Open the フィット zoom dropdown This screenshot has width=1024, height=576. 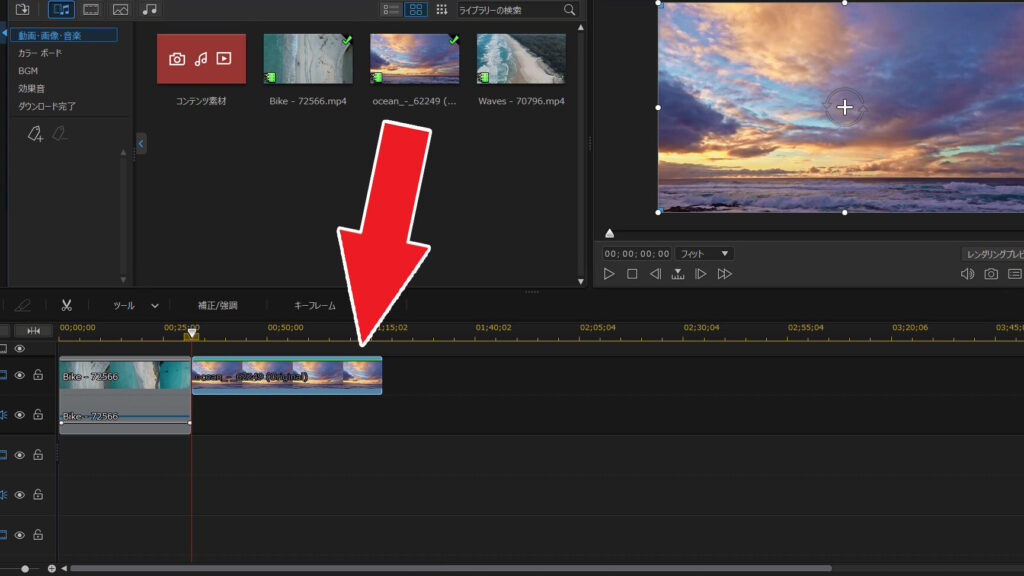[704, 254]
